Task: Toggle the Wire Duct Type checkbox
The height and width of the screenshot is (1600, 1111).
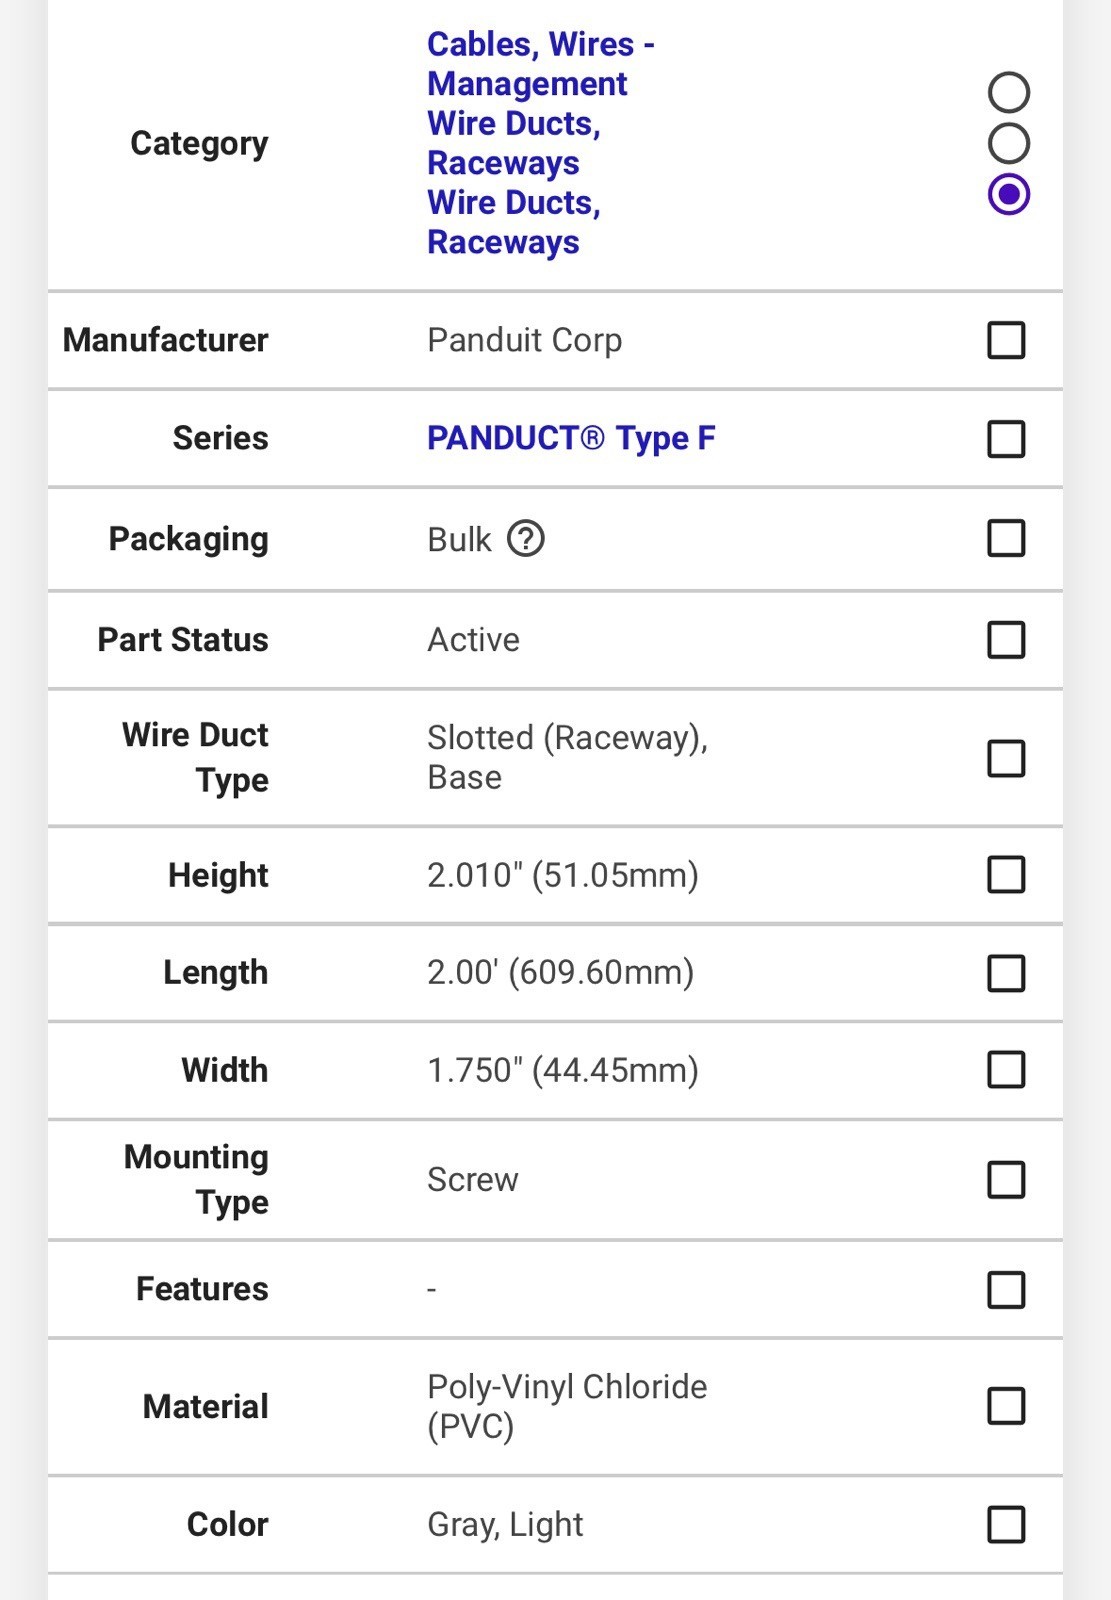Action: coord(1006,758)
